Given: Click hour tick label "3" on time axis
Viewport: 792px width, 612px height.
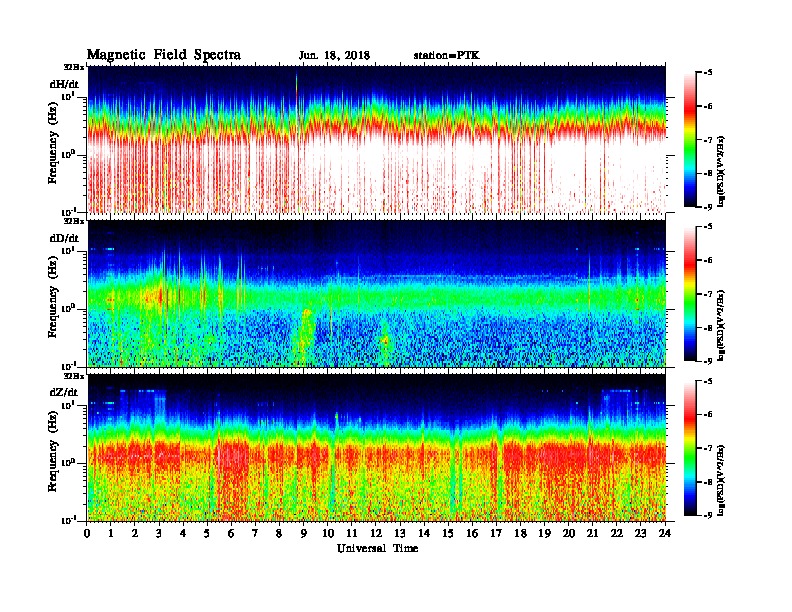Looking at the screenshot, I should 159,533.
